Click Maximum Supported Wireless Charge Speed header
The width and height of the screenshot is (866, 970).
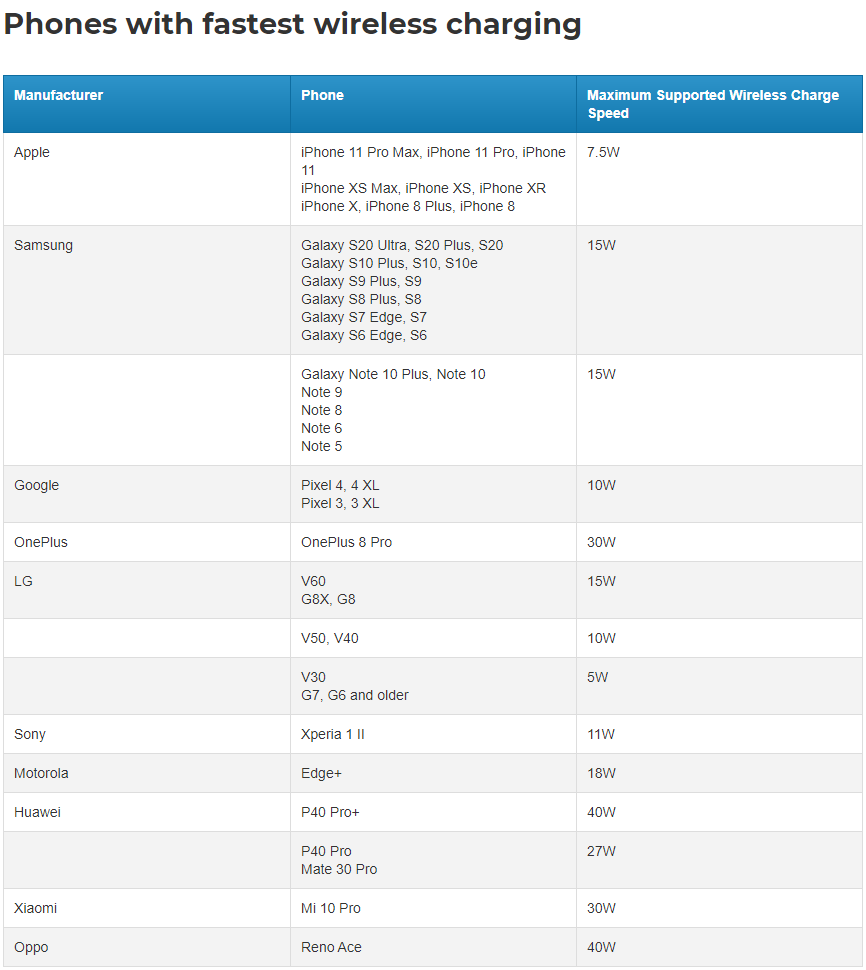click(712, 104)
